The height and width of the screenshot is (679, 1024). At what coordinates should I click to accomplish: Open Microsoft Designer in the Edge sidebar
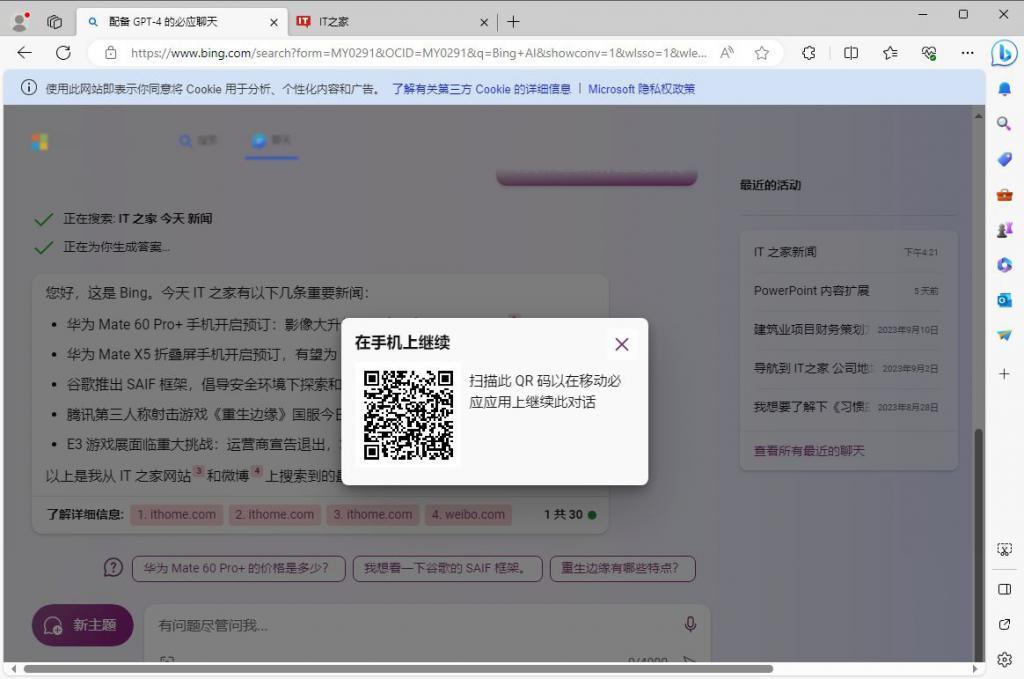coord(1004,264)
